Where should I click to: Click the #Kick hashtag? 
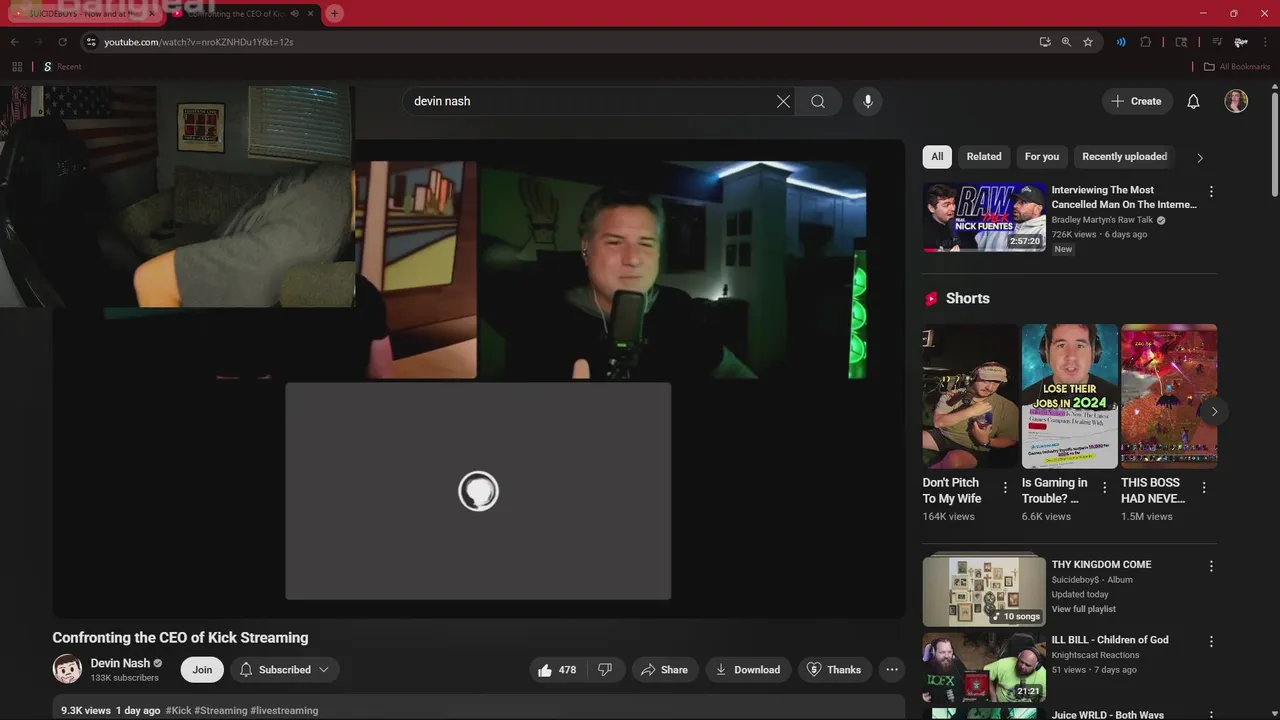[178, 711]
